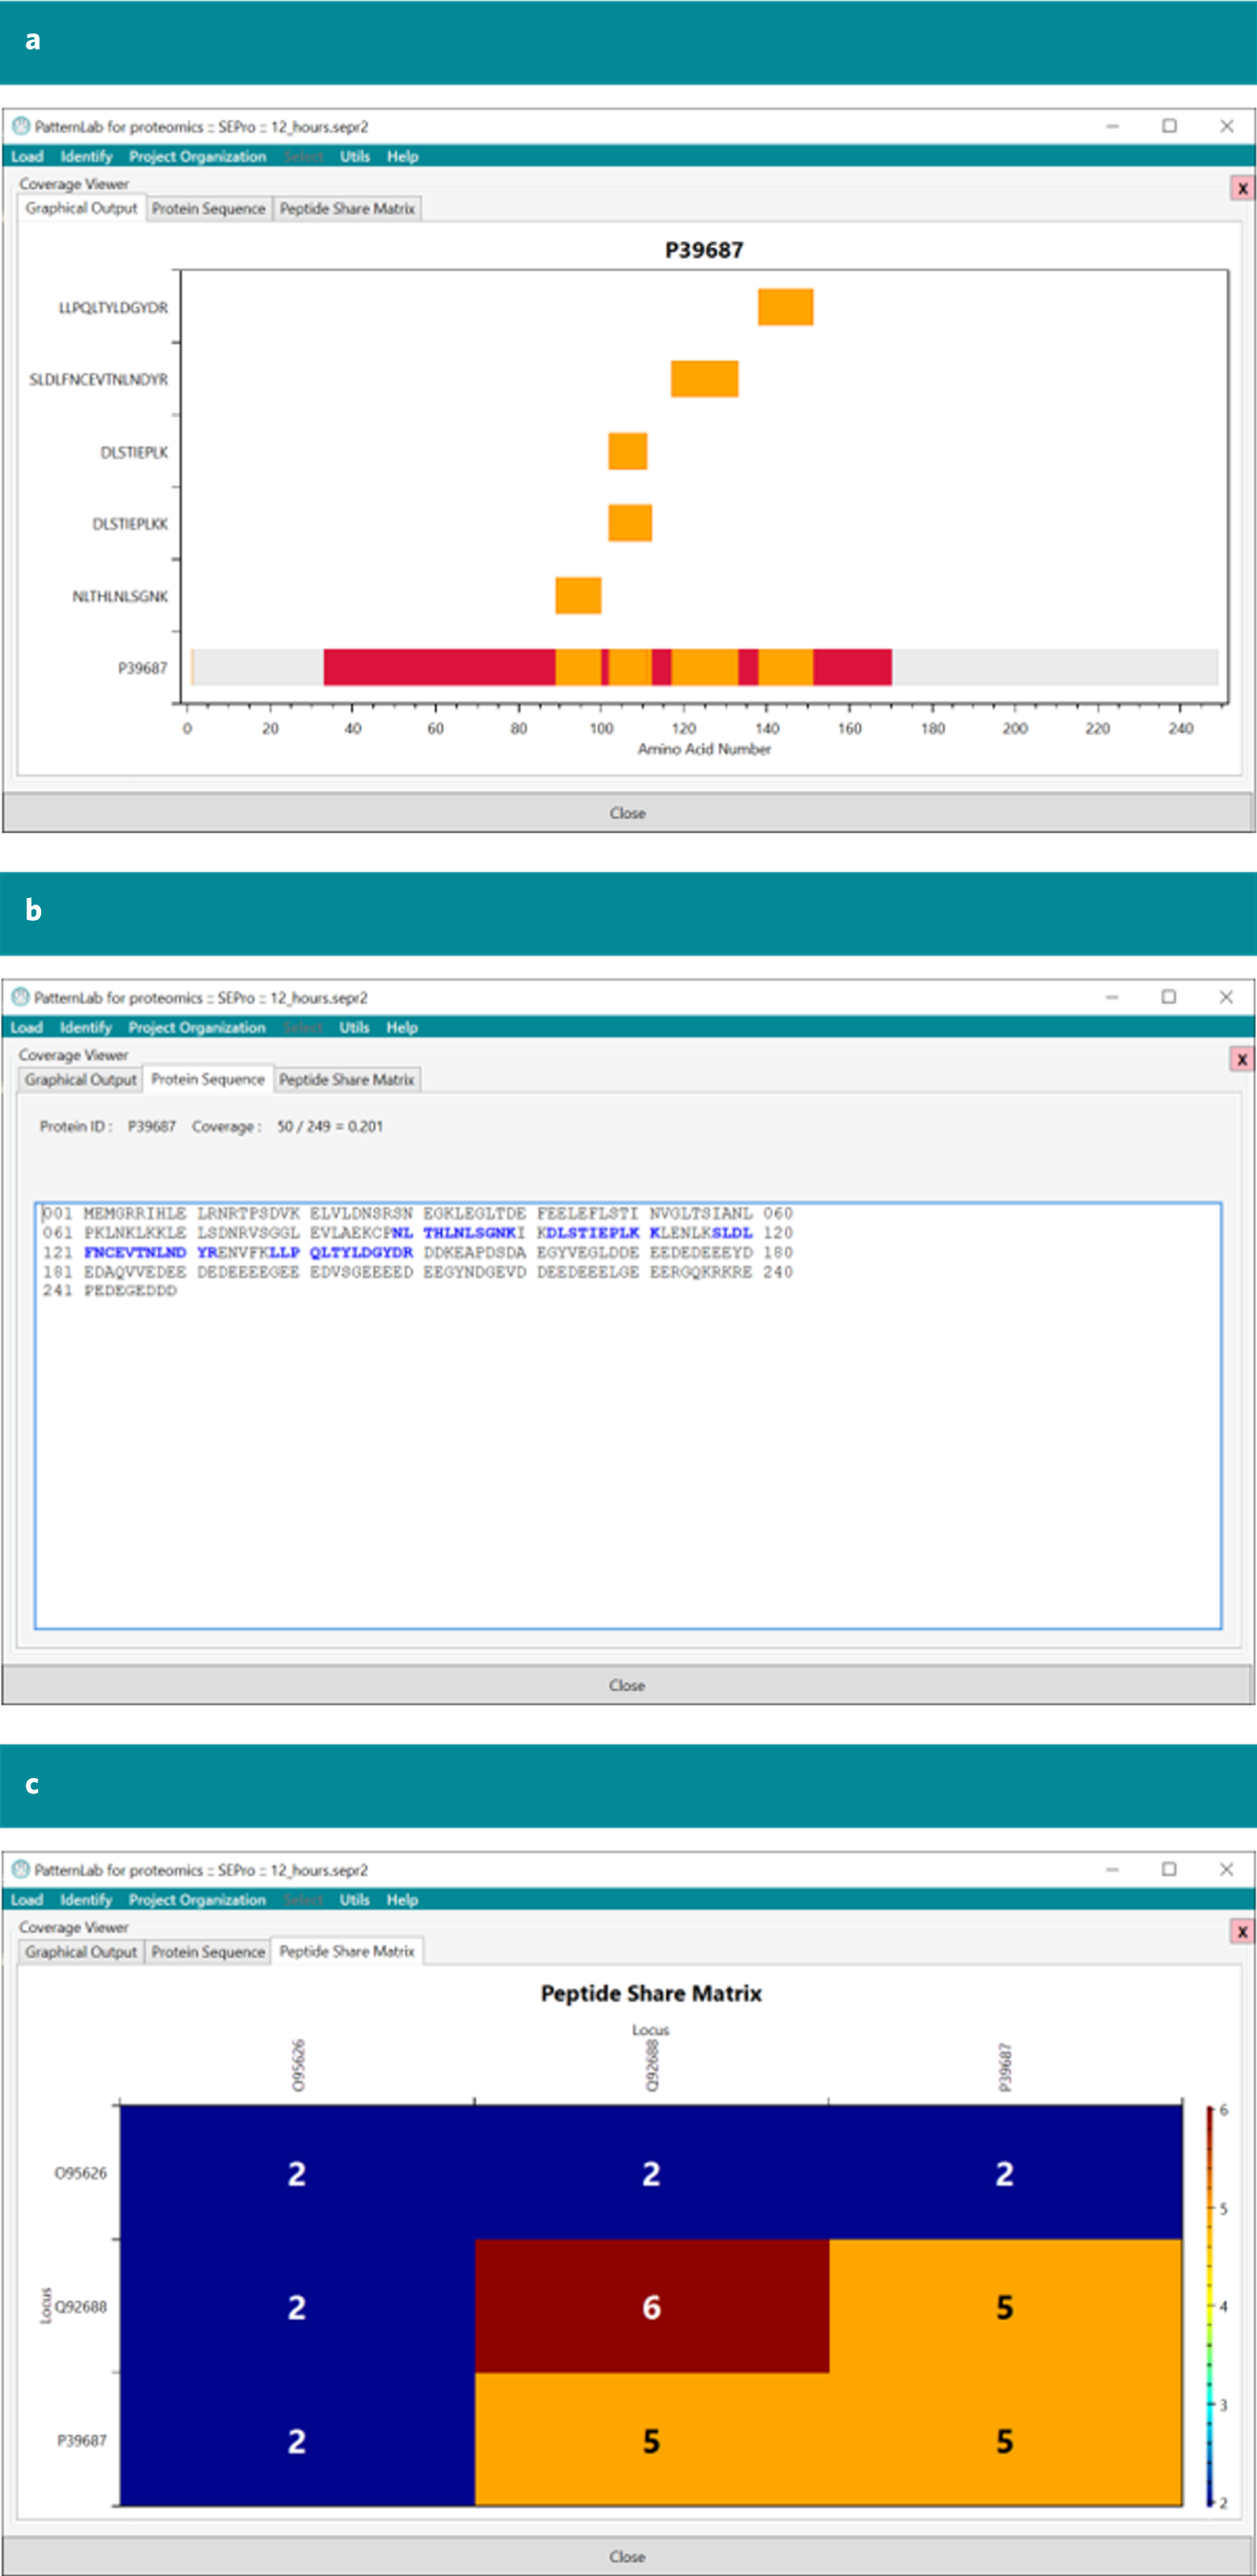Click red covered region of P39687 bar
The image size is (1257, 2576).
point(439,667)
